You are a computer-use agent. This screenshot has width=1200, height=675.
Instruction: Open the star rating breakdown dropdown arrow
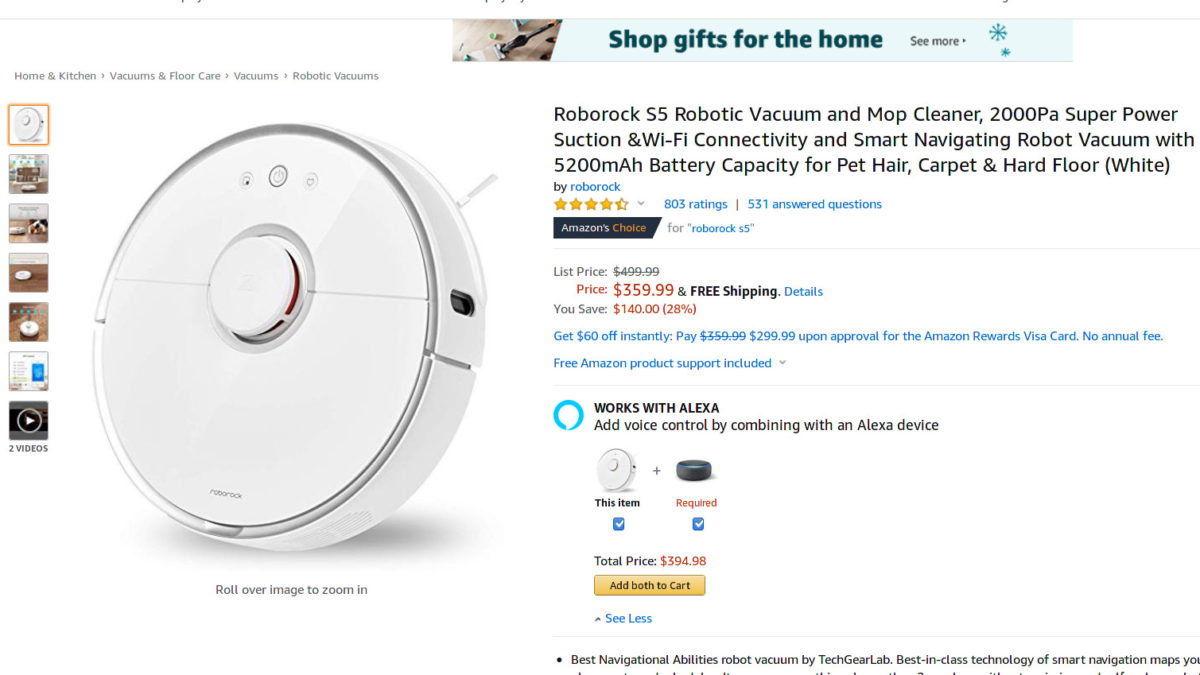coord(641,204)
